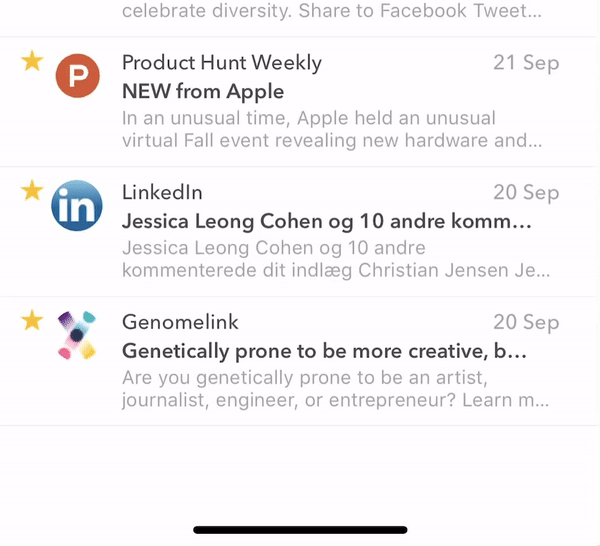This screenshot has height=546, width=600.
Task: Tap the iOS home indicator bar
Action: pos(300,530)
